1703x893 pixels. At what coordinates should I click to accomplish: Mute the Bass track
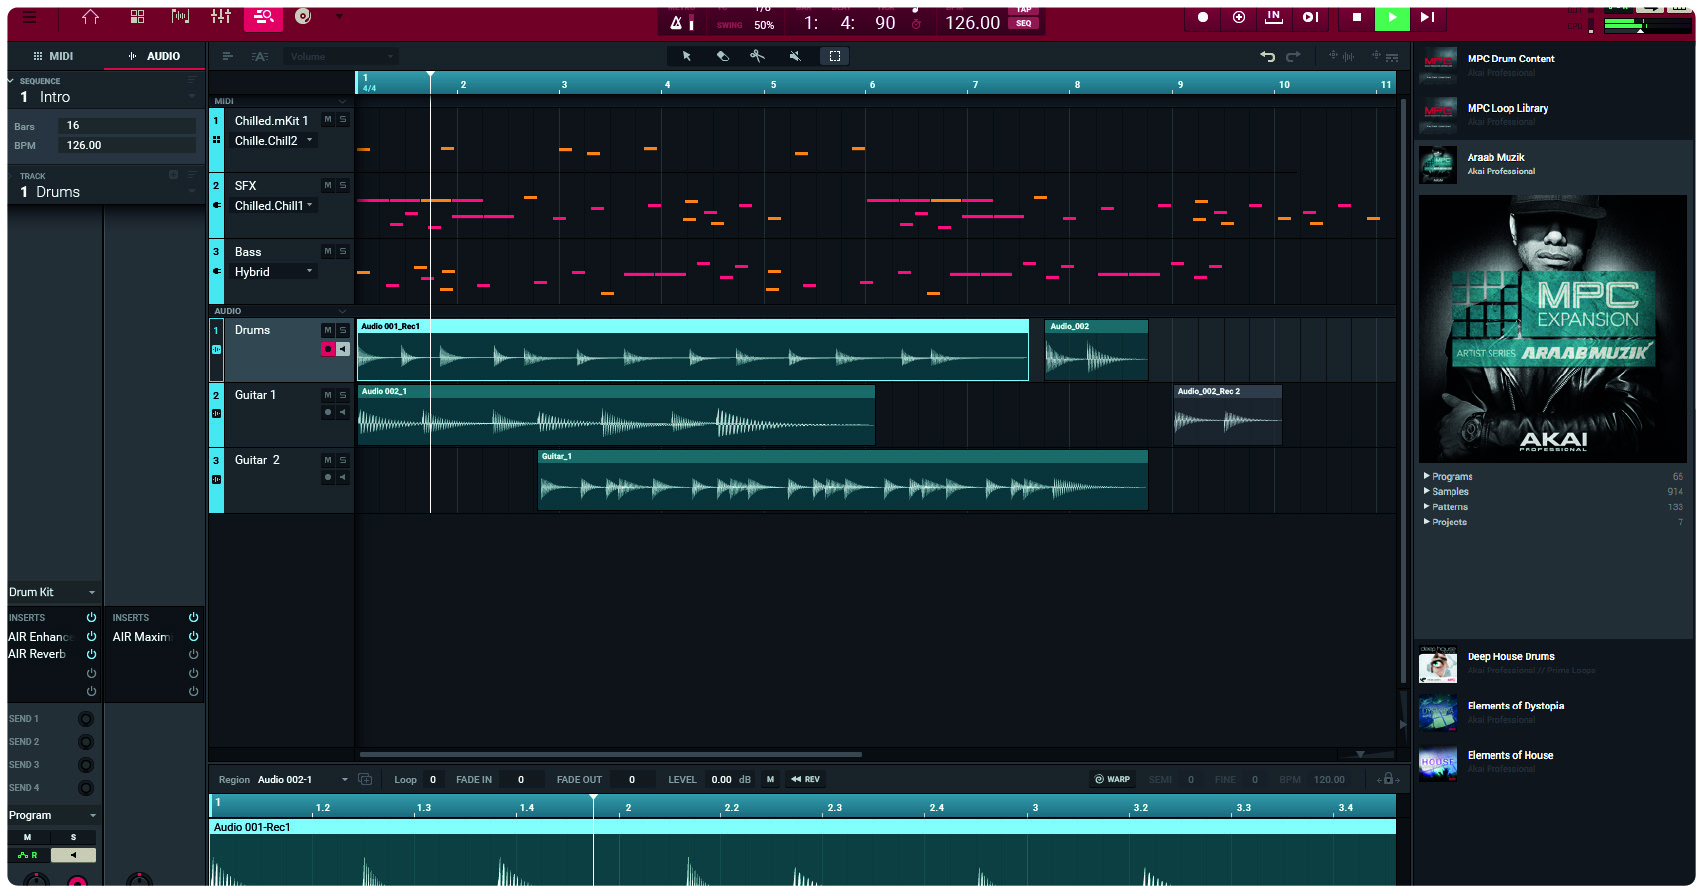click(327, 251)
